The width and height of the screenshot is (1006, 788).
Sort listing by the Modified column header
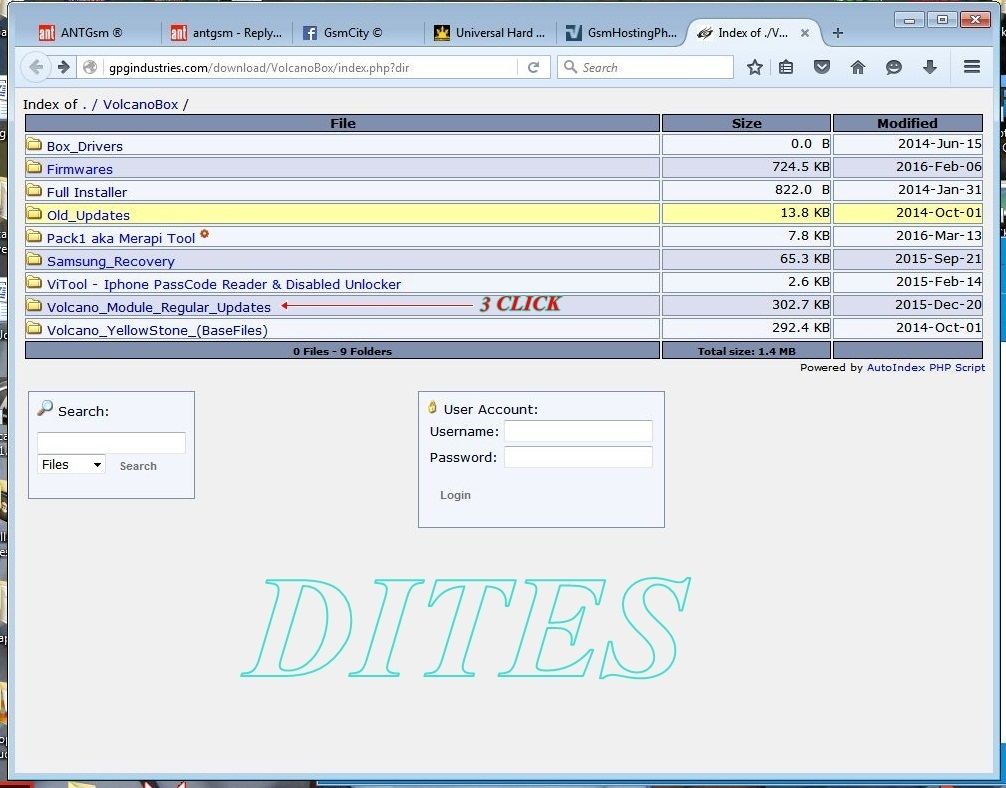(x=907, y=123)
